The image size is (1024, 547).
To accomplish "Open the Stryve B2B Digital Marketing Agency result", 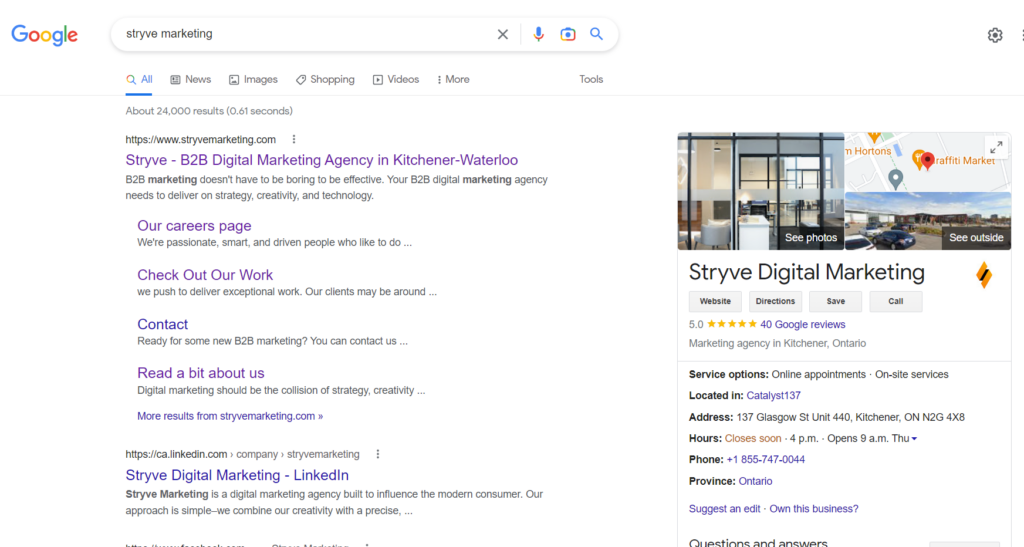I will pyautogui.click(x=321, y=160).
